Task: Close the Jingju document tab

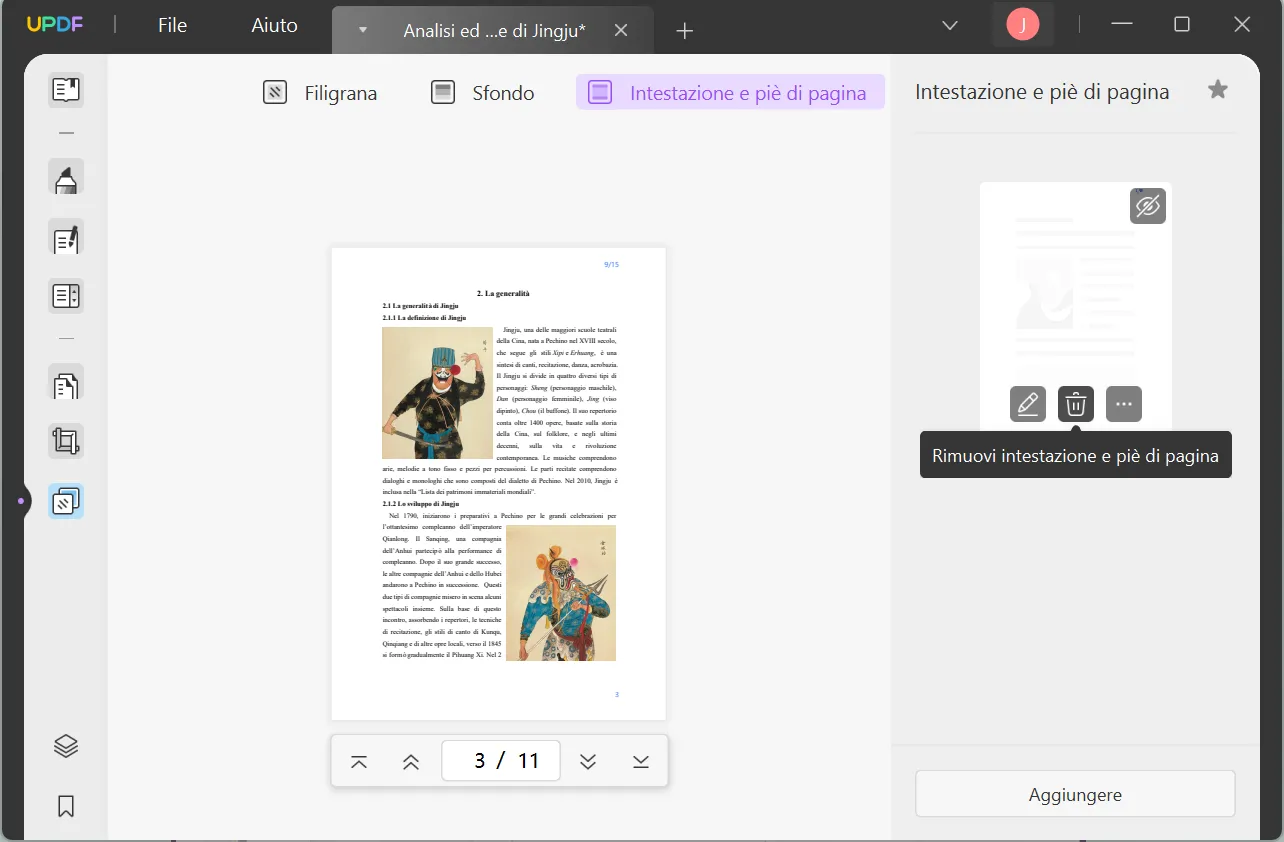Action: pos(621,31)
